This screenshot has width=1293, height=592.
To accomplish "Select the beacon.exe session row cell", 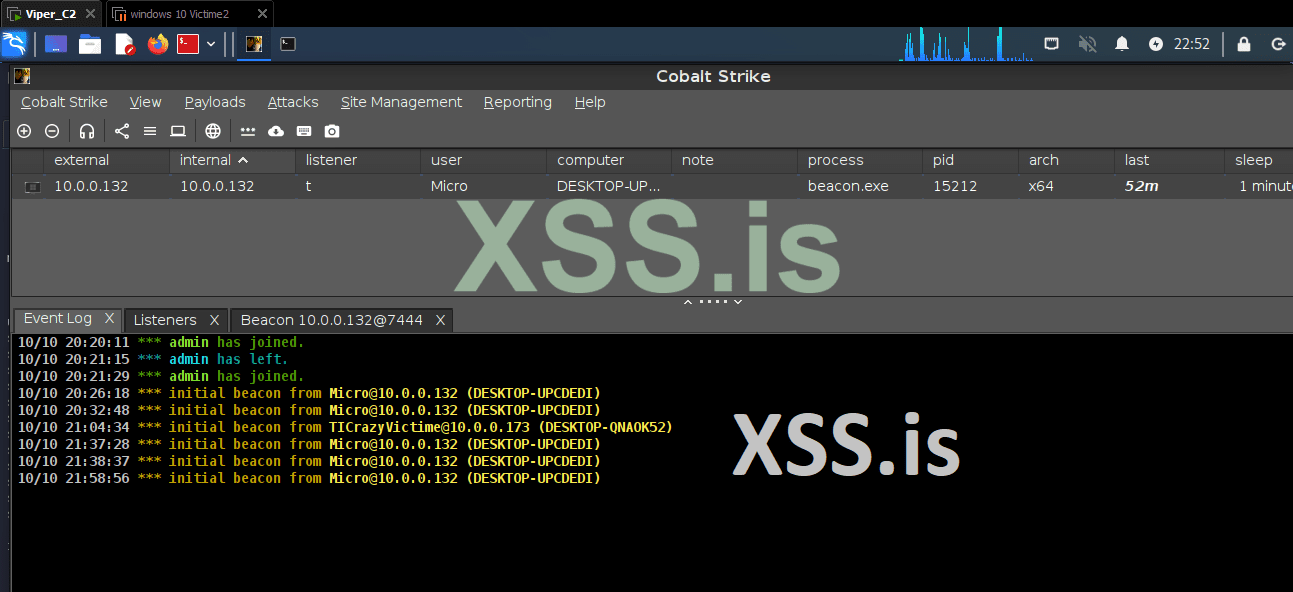I will [x=861, y=186].
